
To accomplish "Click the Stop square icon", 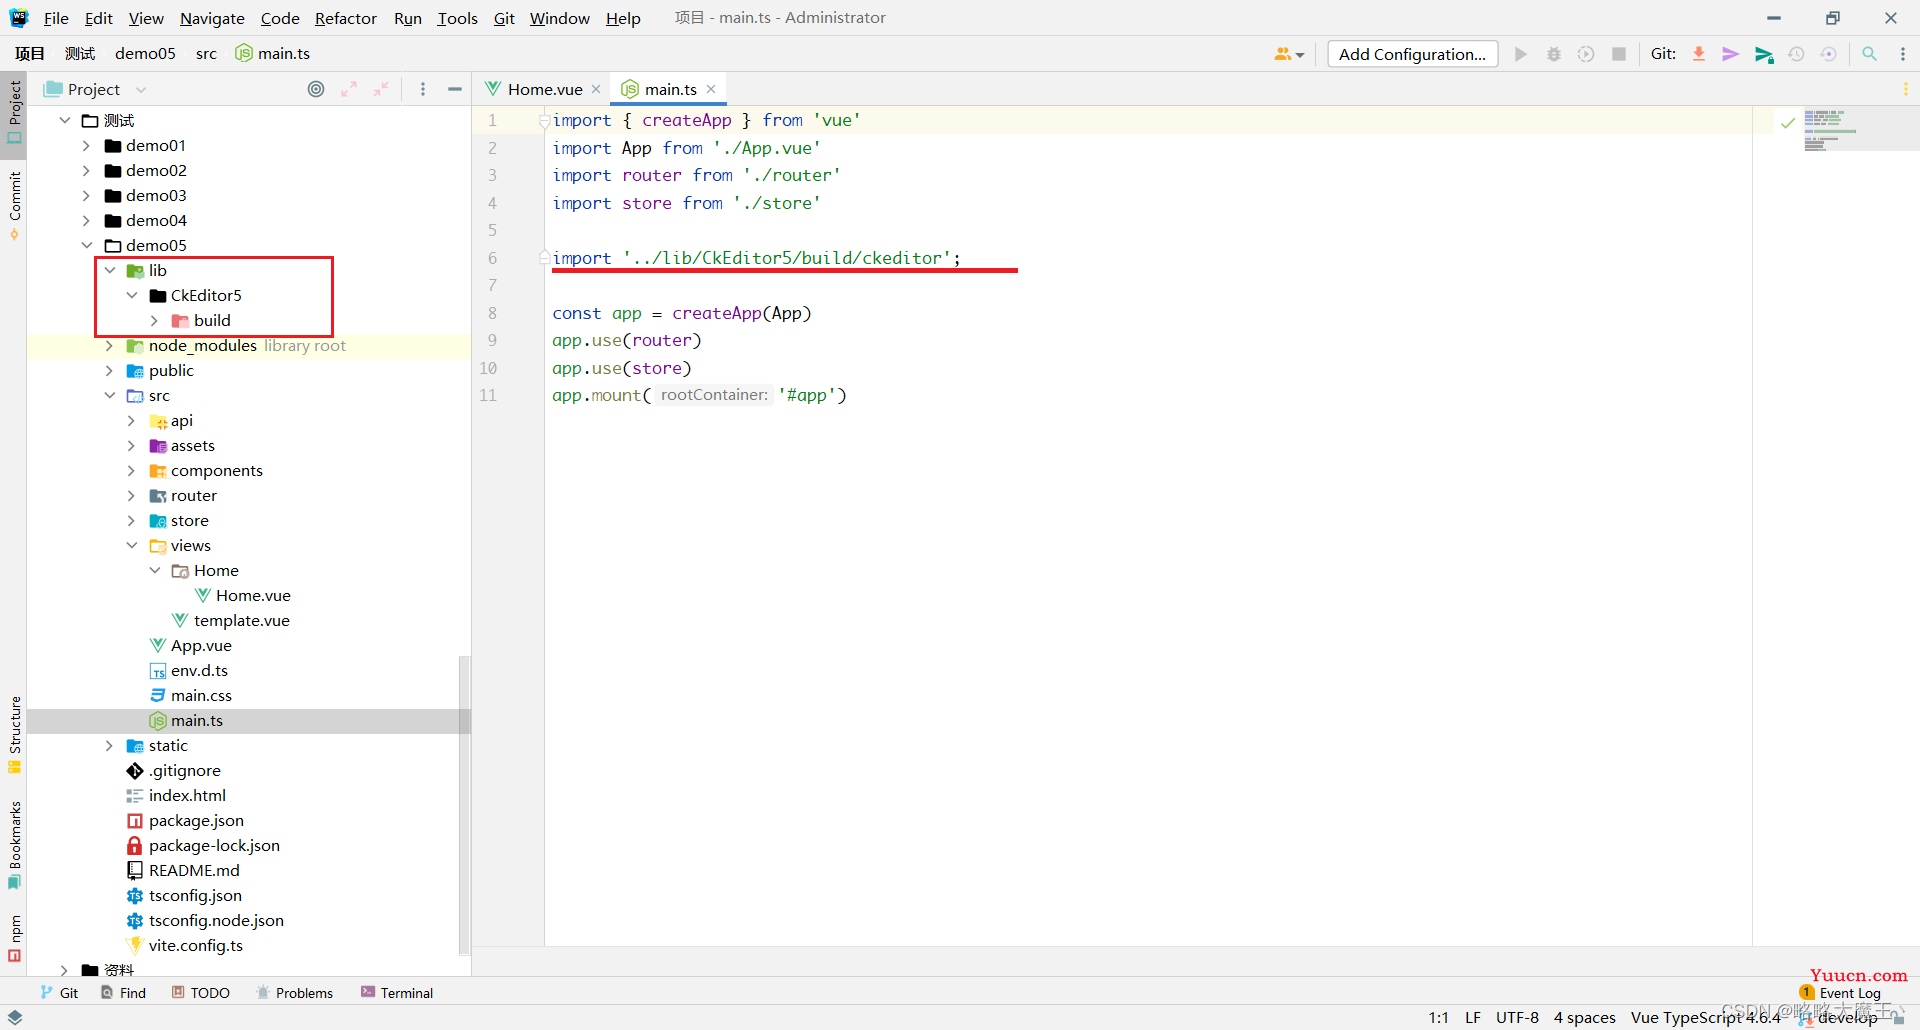I will 1619,54.
